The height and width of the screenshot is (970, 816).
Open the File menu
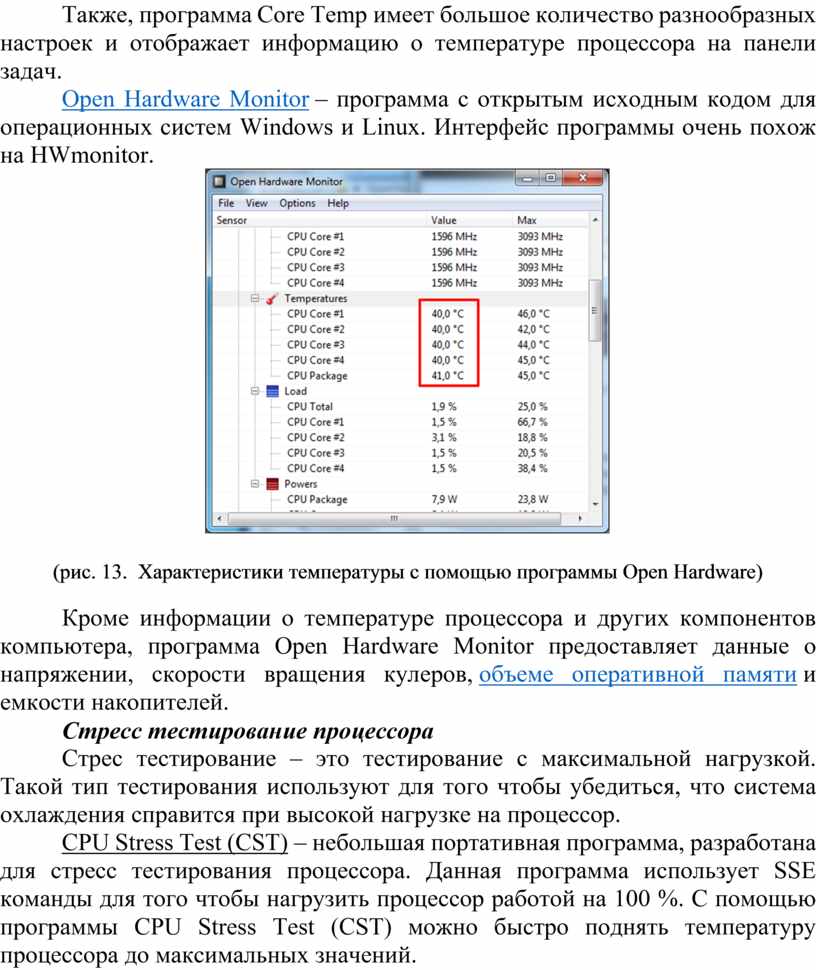[x=226, y=203]
